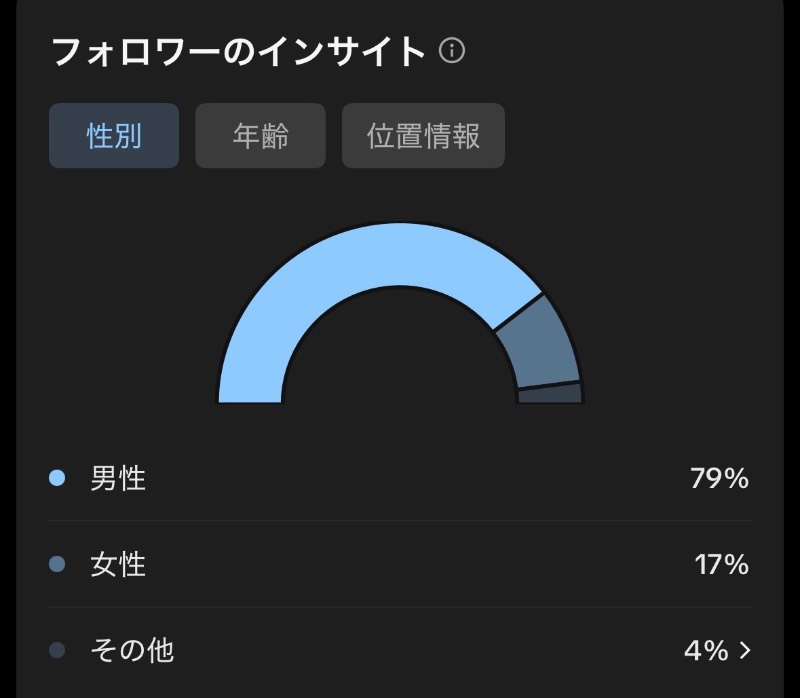Open the 位置情報 tab

pos(423,136)
